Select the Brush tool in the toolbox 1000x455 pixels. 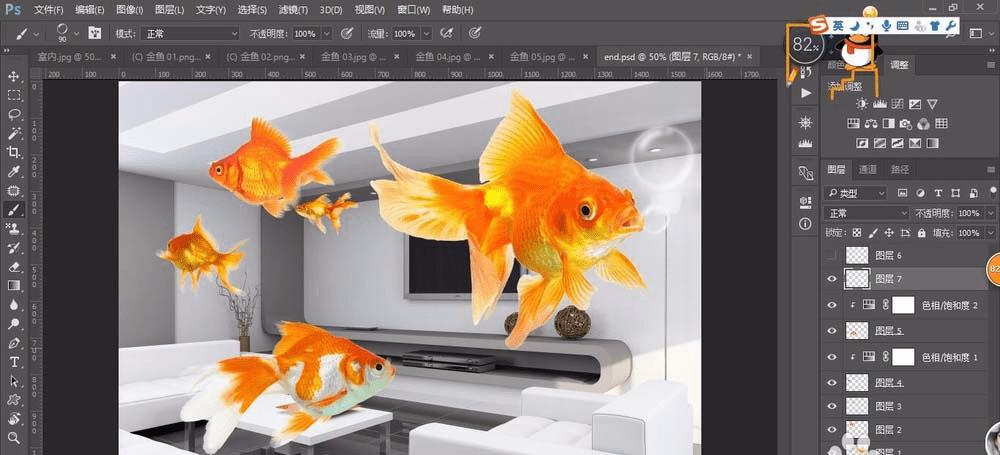13,209
